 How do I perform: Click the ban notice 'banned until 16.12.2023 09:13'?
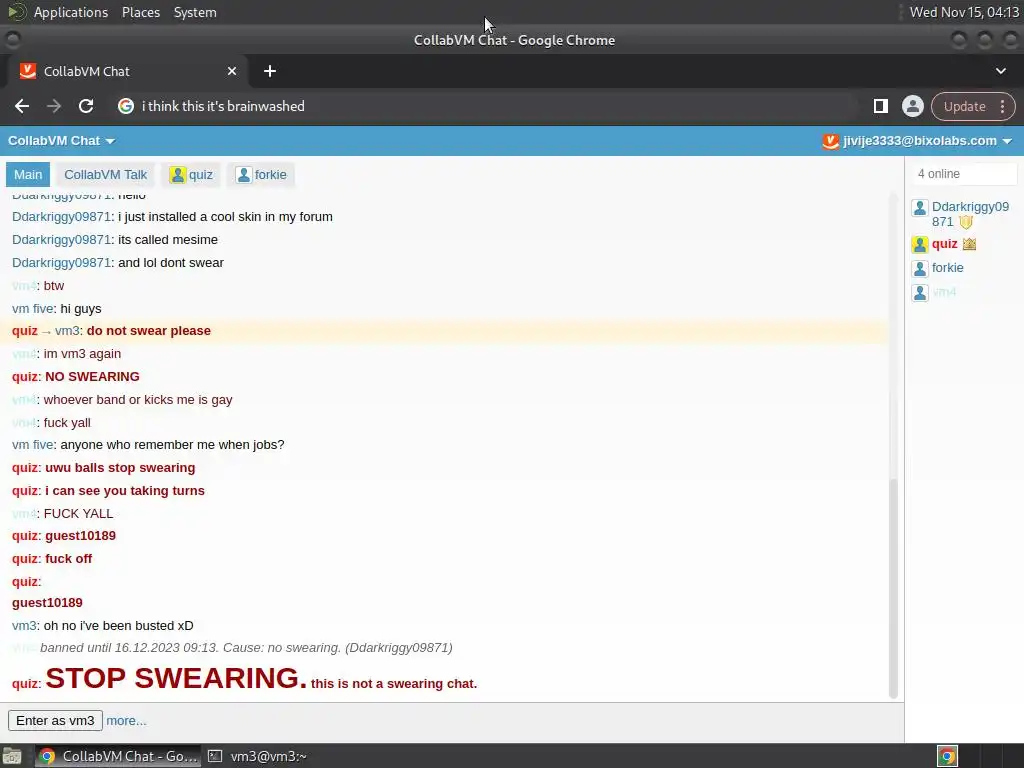point(246,648)
